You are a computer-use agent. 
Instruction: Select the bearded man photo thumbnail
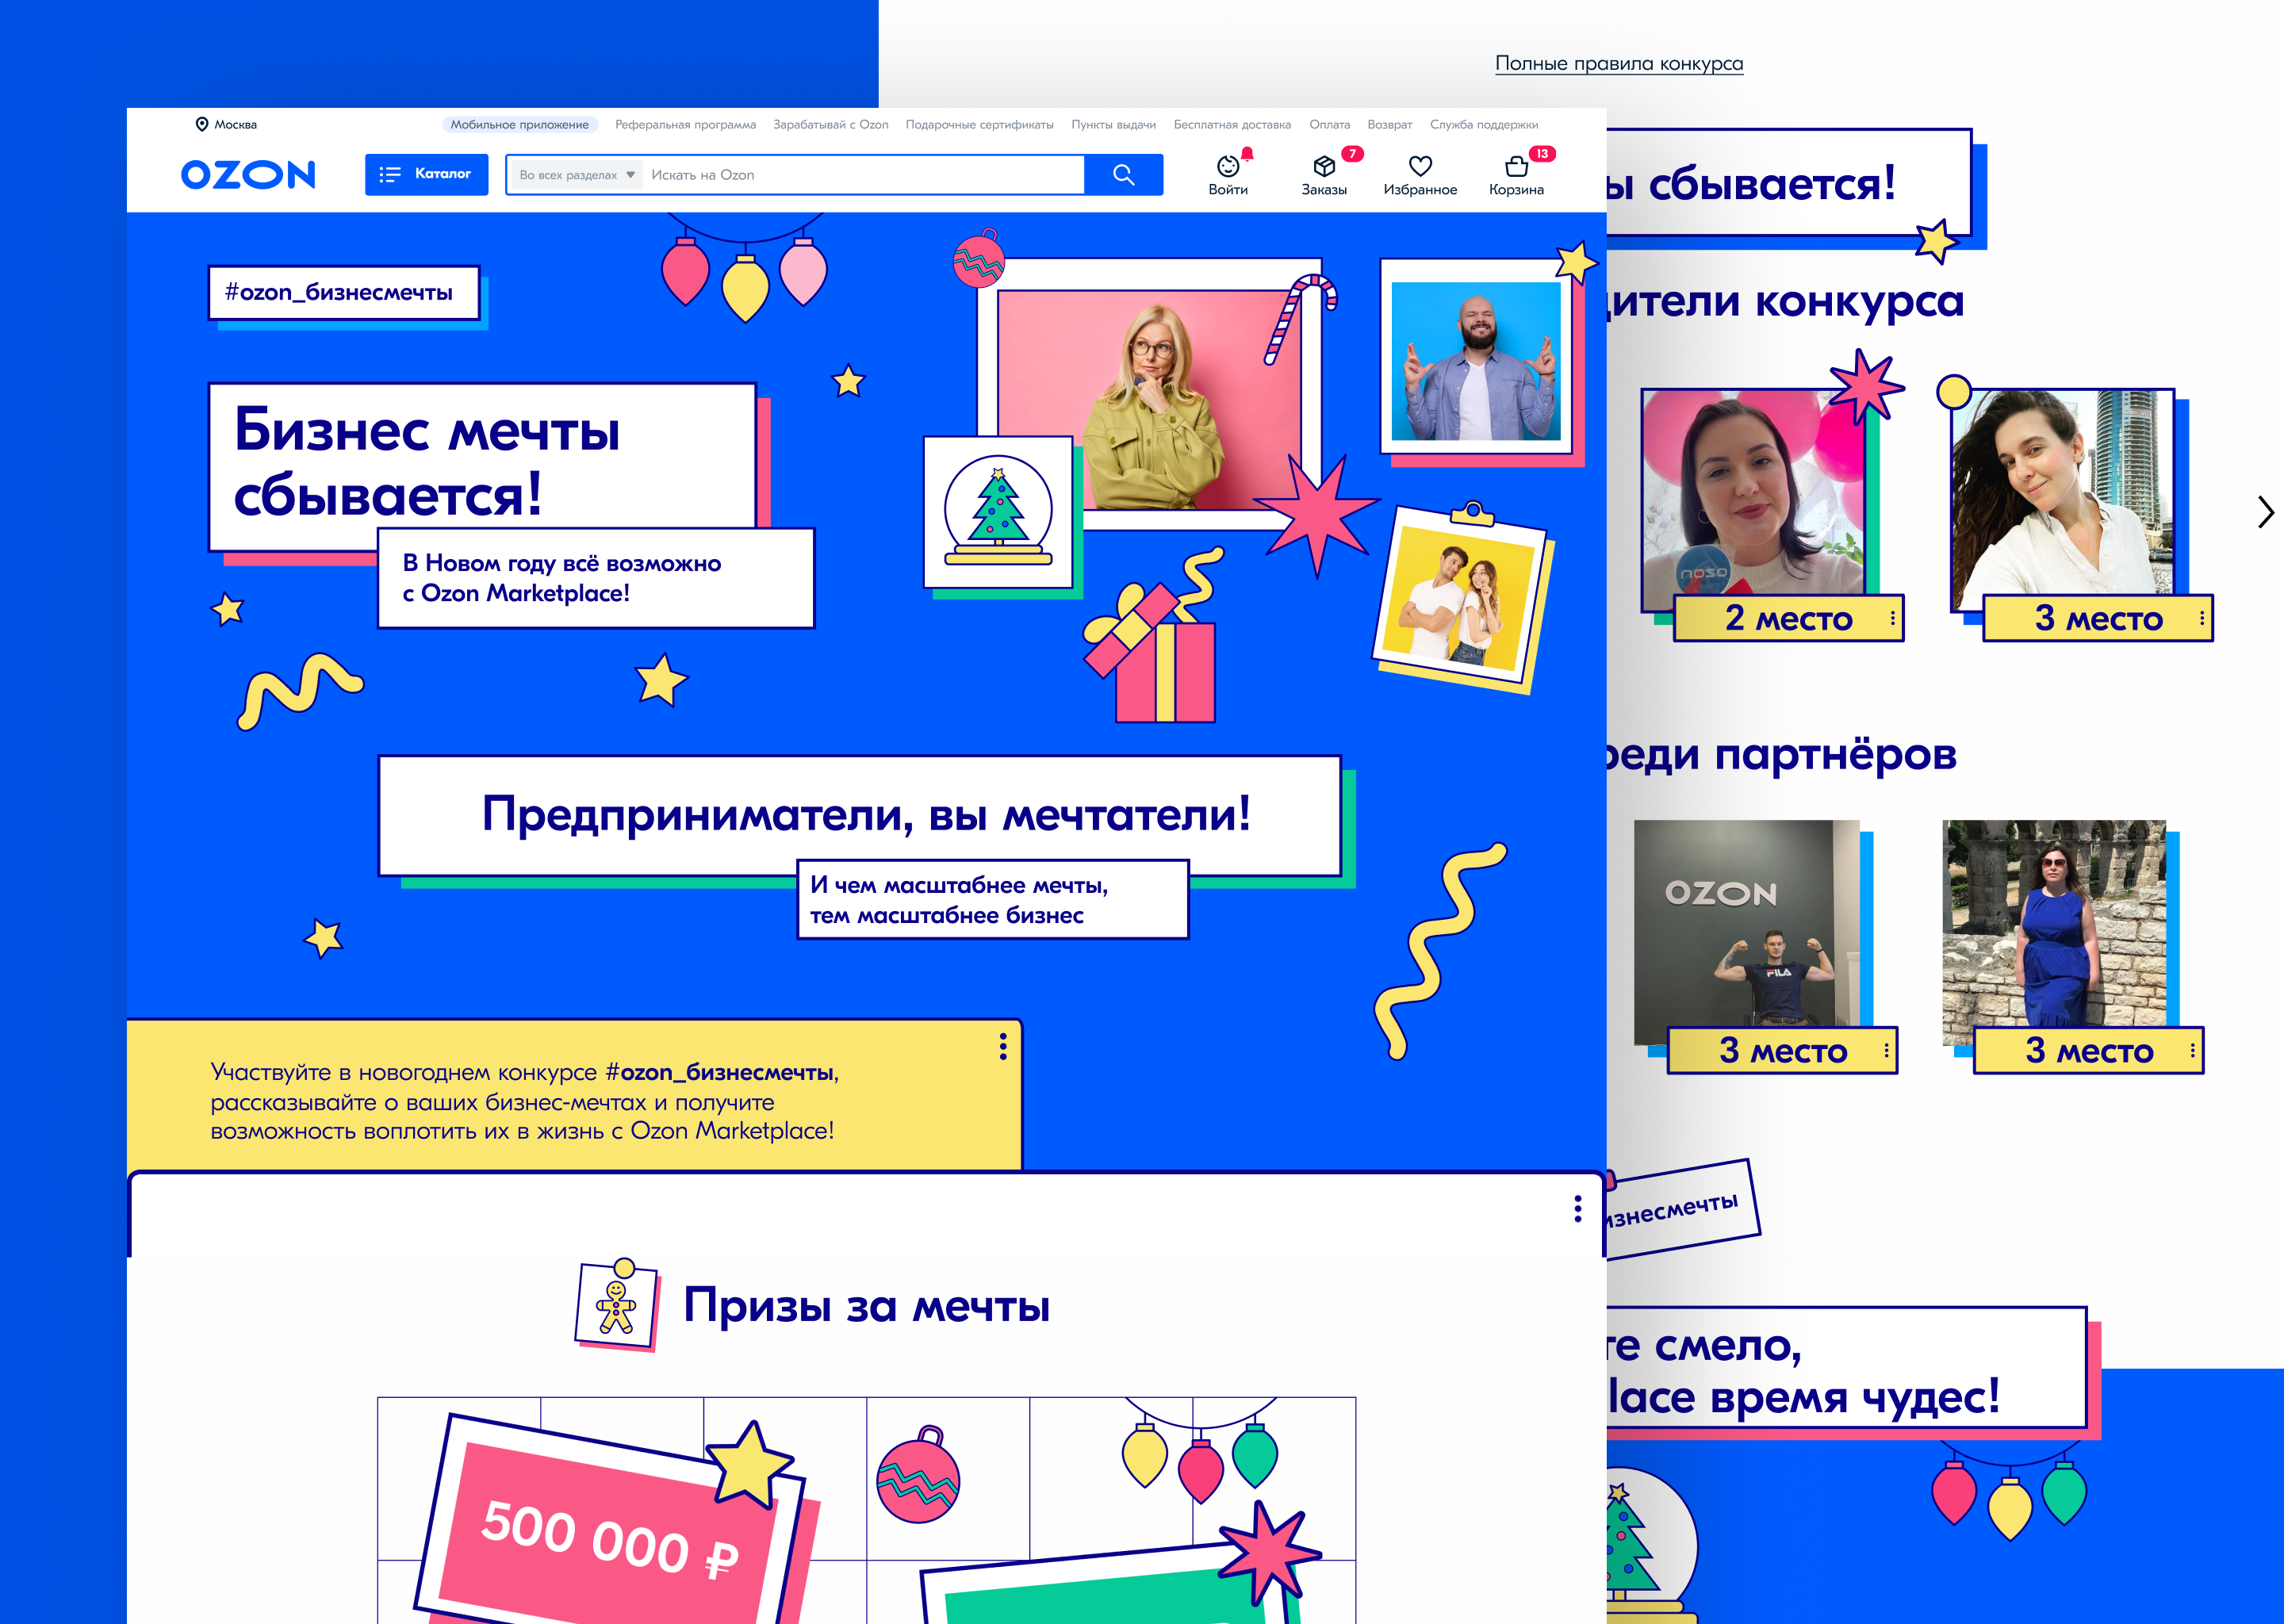point(1476,361)
